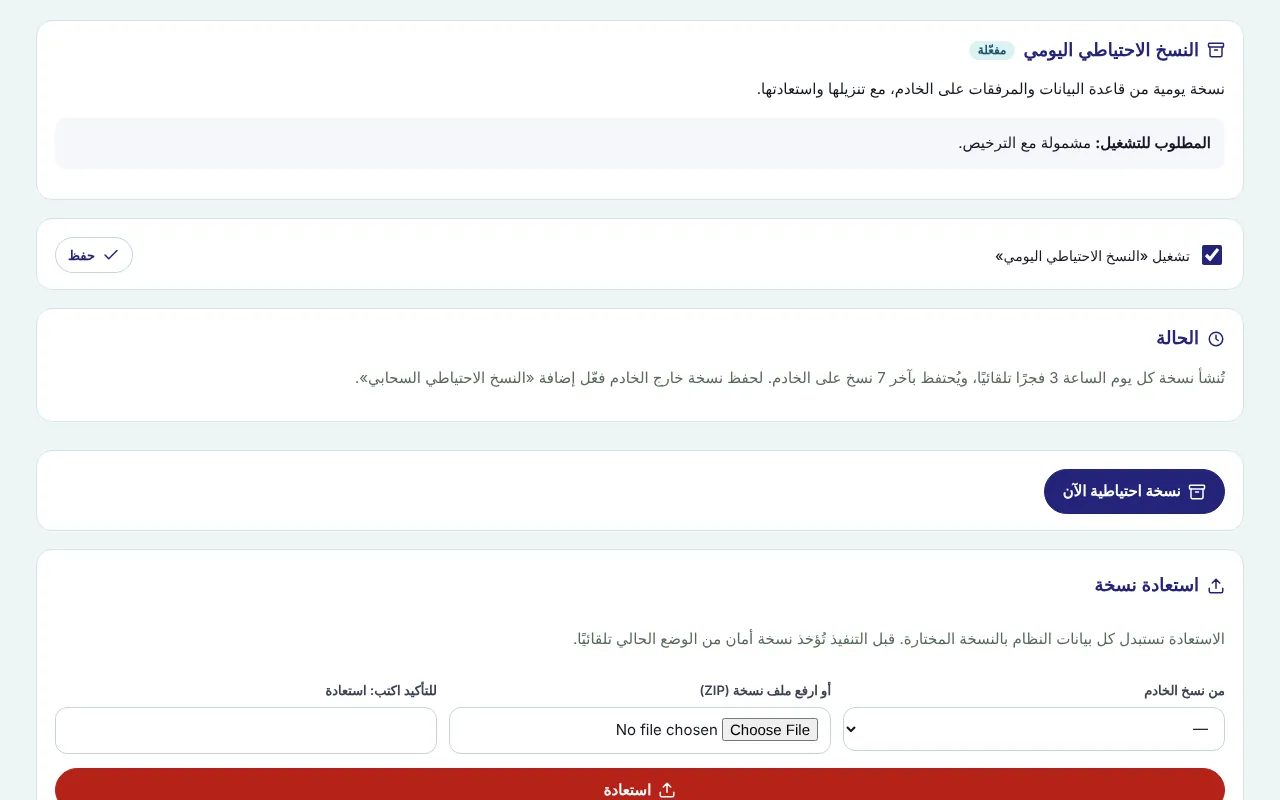1280x800 pixels.
Task: Click the نسخة احتياطية الآن button
Action: [1134, 492]
